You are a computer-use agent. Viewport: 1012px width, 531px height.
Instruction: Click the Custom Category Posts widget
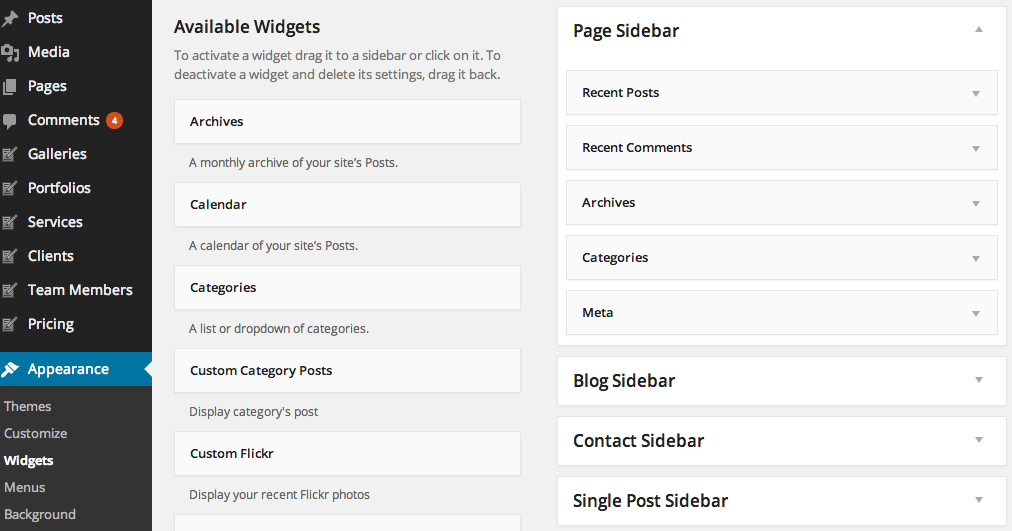[346, 370]
